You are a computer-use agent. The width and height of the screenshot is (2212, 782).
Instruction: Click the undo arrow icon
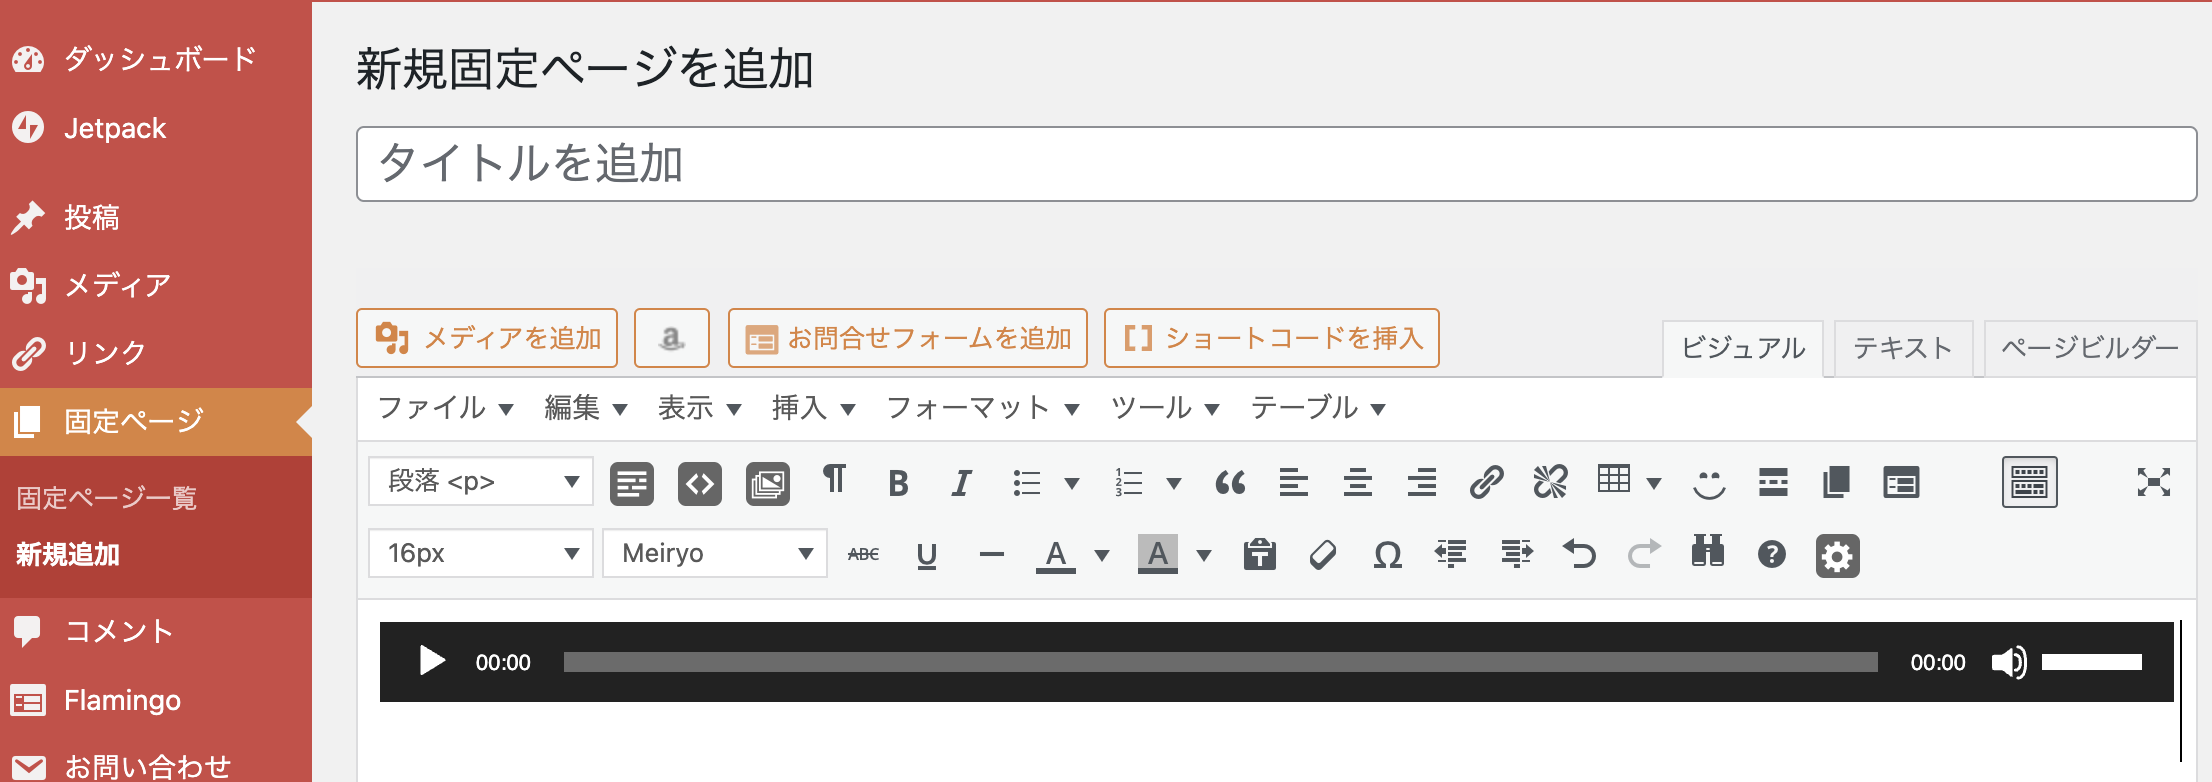point(1580,554)
